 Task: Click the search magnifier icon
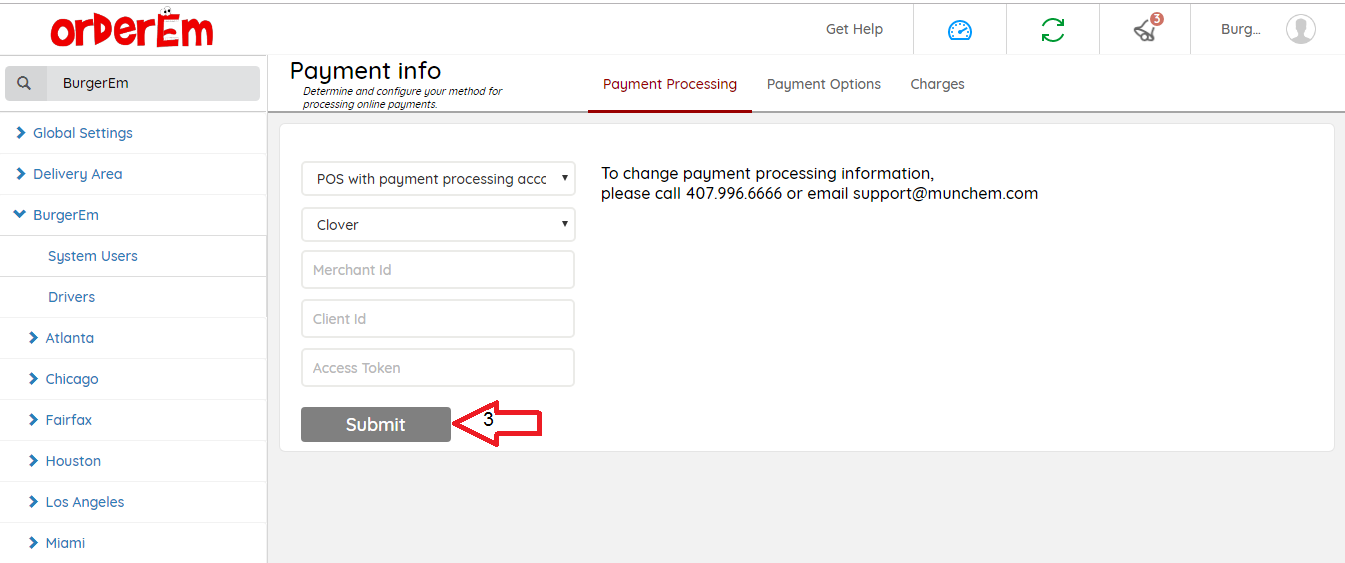point(25,84)
